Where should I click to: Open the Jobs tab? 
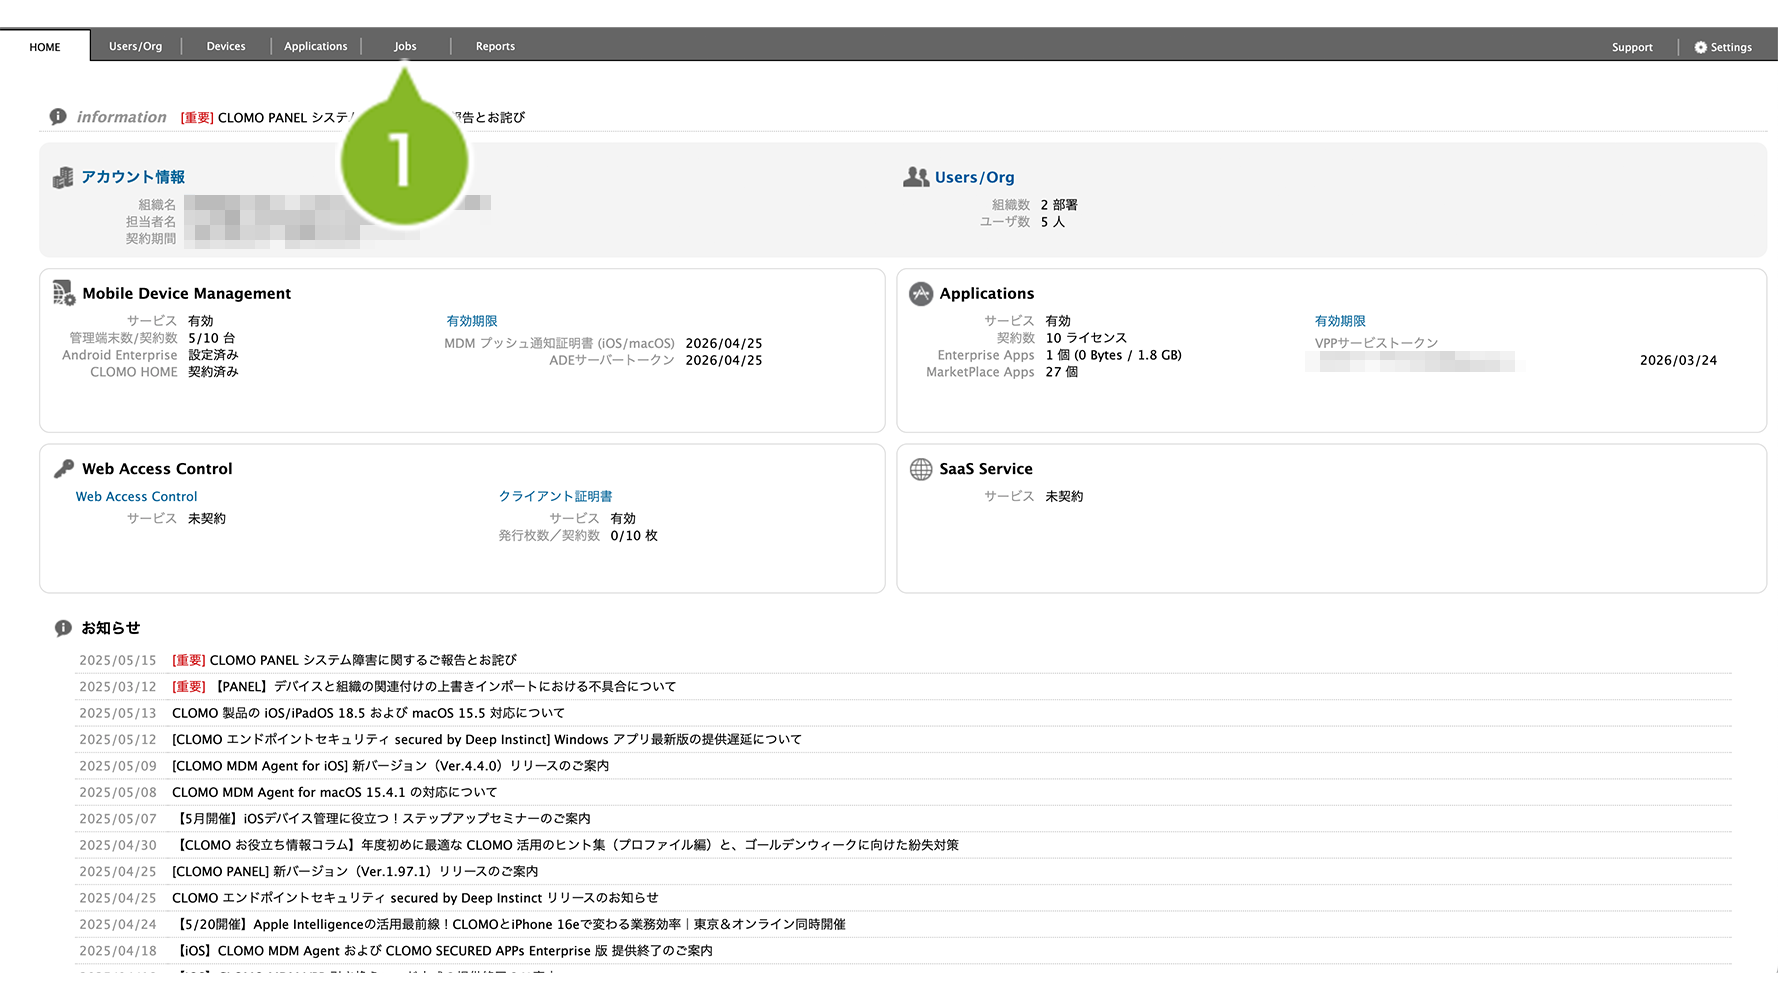click(405, 46)
